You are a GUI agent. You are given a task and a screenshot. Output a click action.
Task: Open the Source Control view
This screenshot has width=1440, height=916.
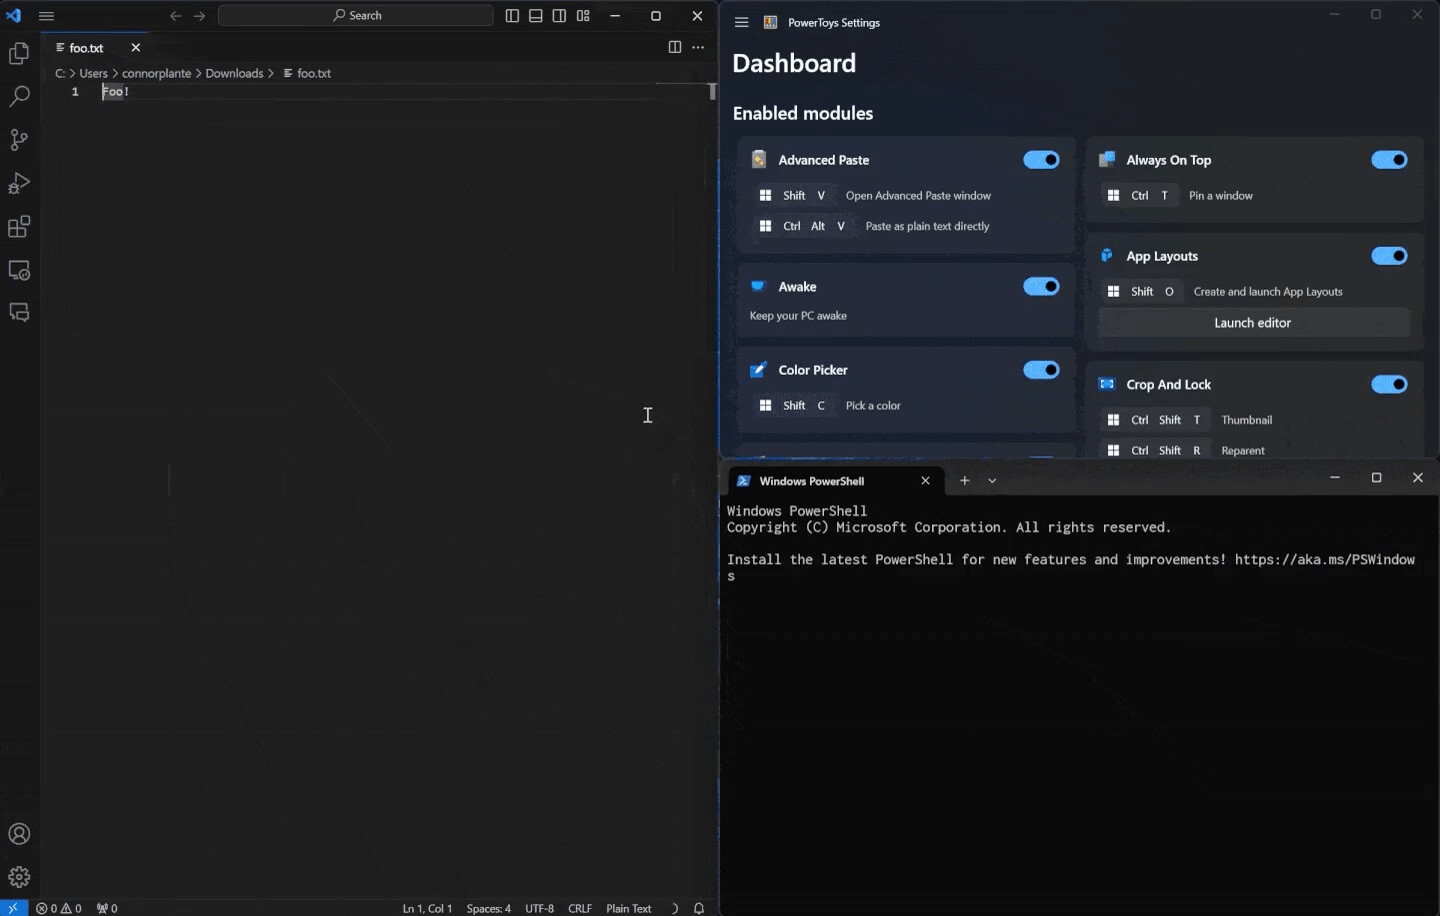(19, 140)
